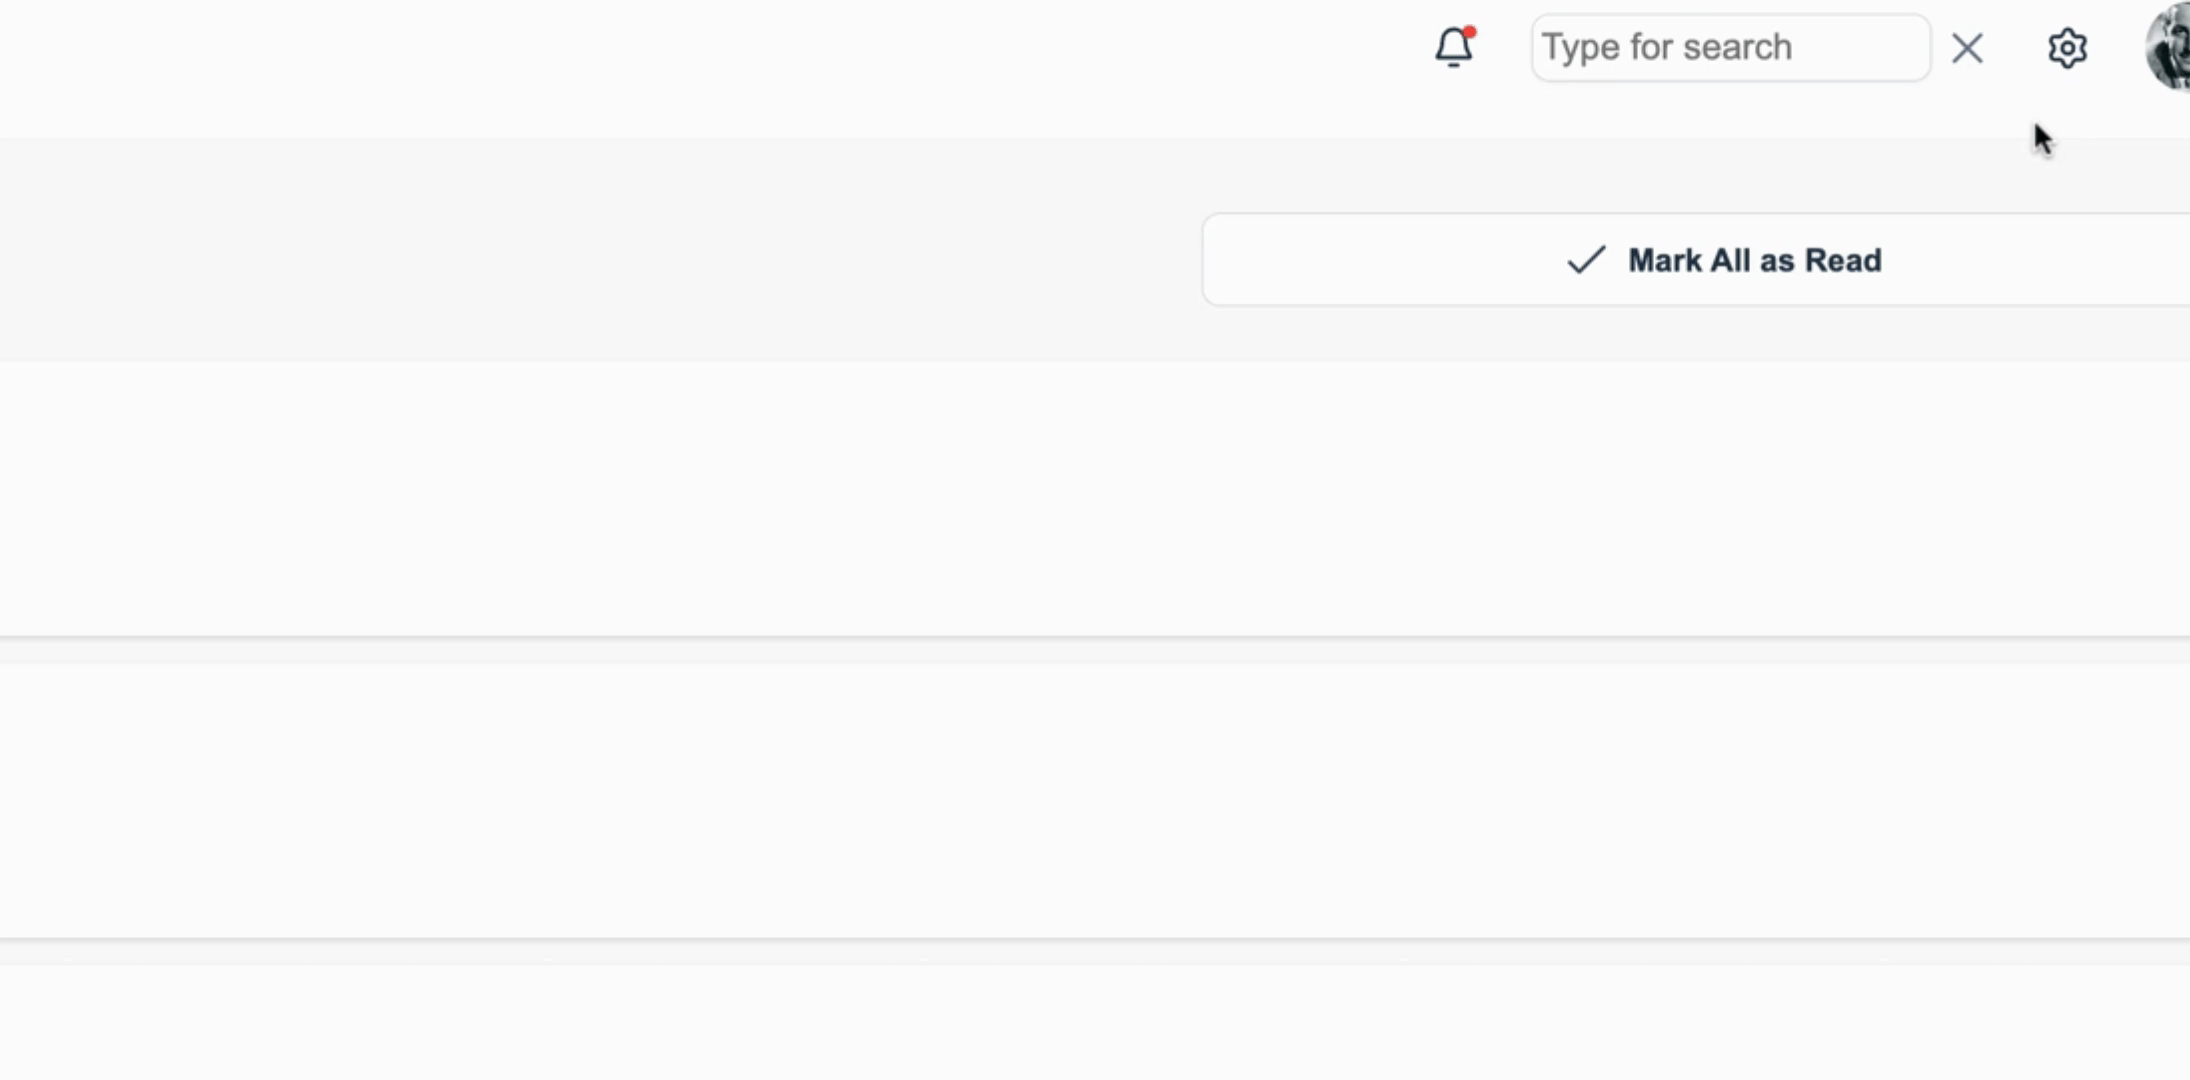Click the checkmark icon in Mark All as Read
Image resolution: width=2190 pixels, height=1080 pixels.
coord(1586,260)
